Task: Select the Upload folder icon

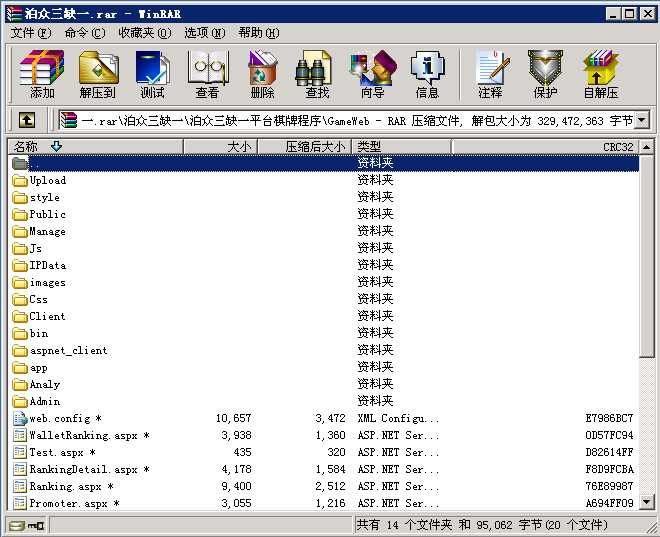Action: pos(20,181)
